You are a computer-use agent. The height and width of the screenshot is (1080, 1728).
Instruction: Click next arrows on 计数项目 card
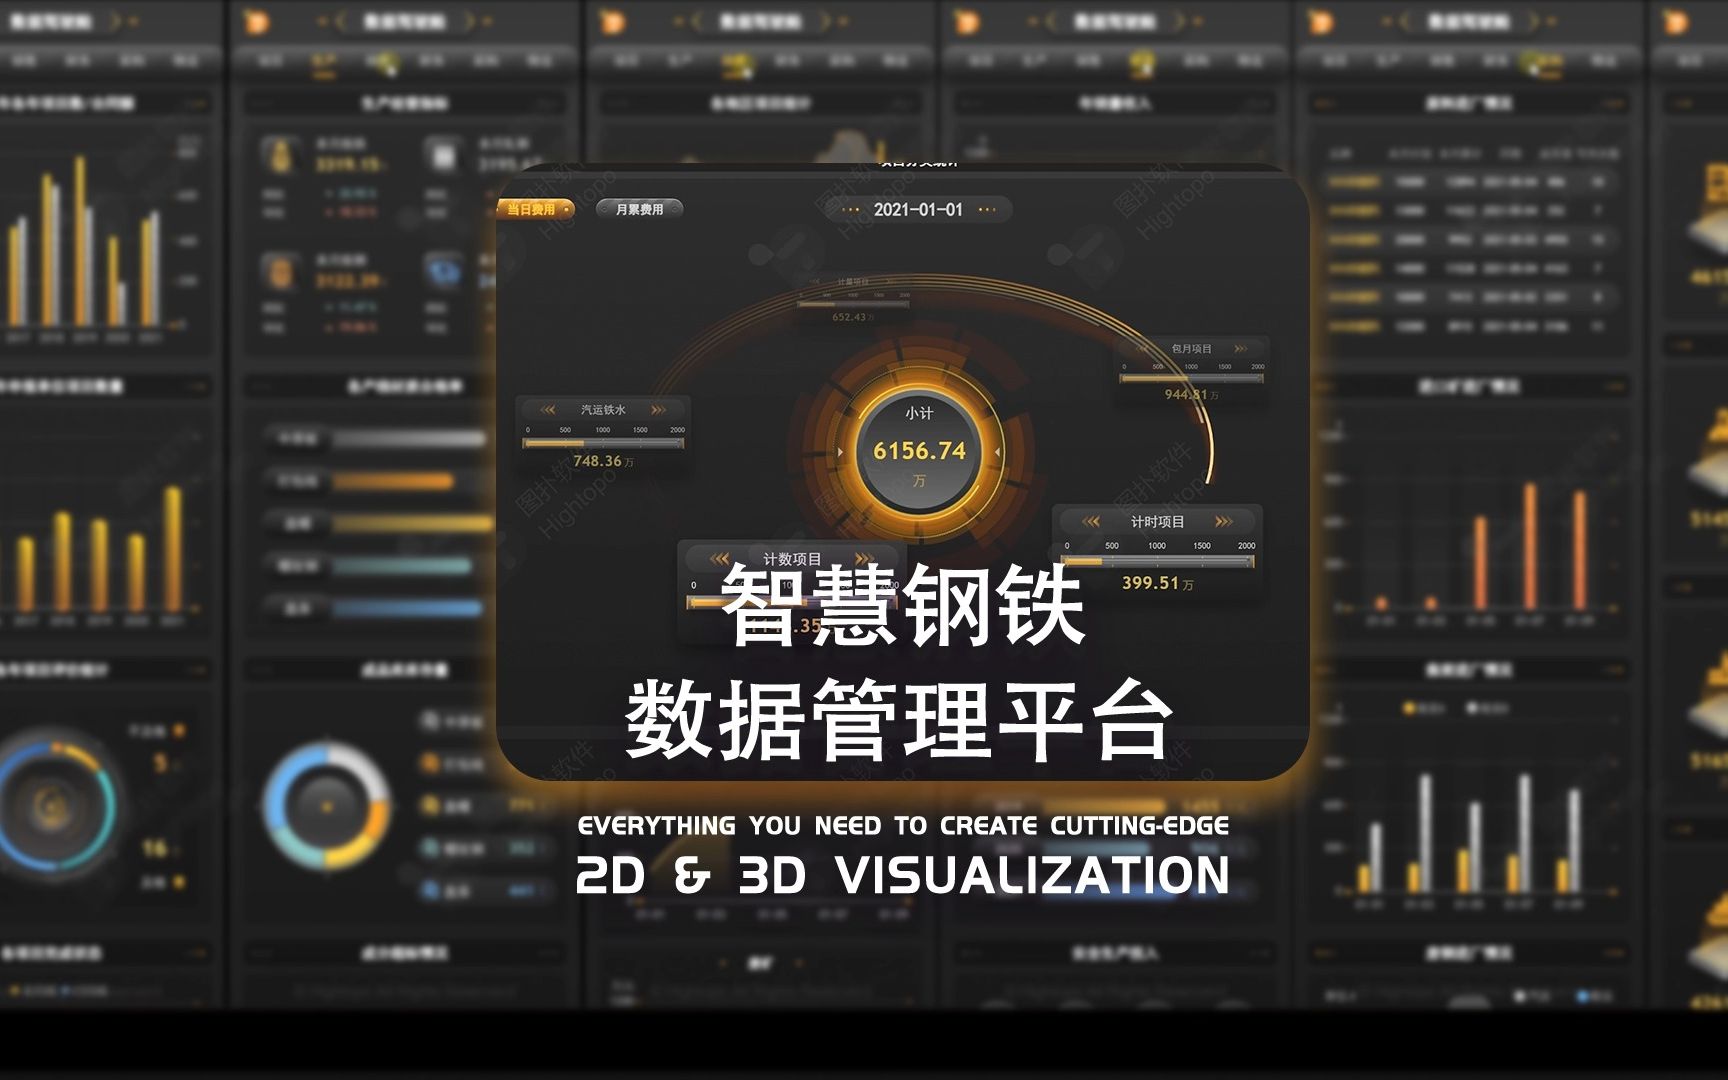pyautogui.click(x=865, y=559)
